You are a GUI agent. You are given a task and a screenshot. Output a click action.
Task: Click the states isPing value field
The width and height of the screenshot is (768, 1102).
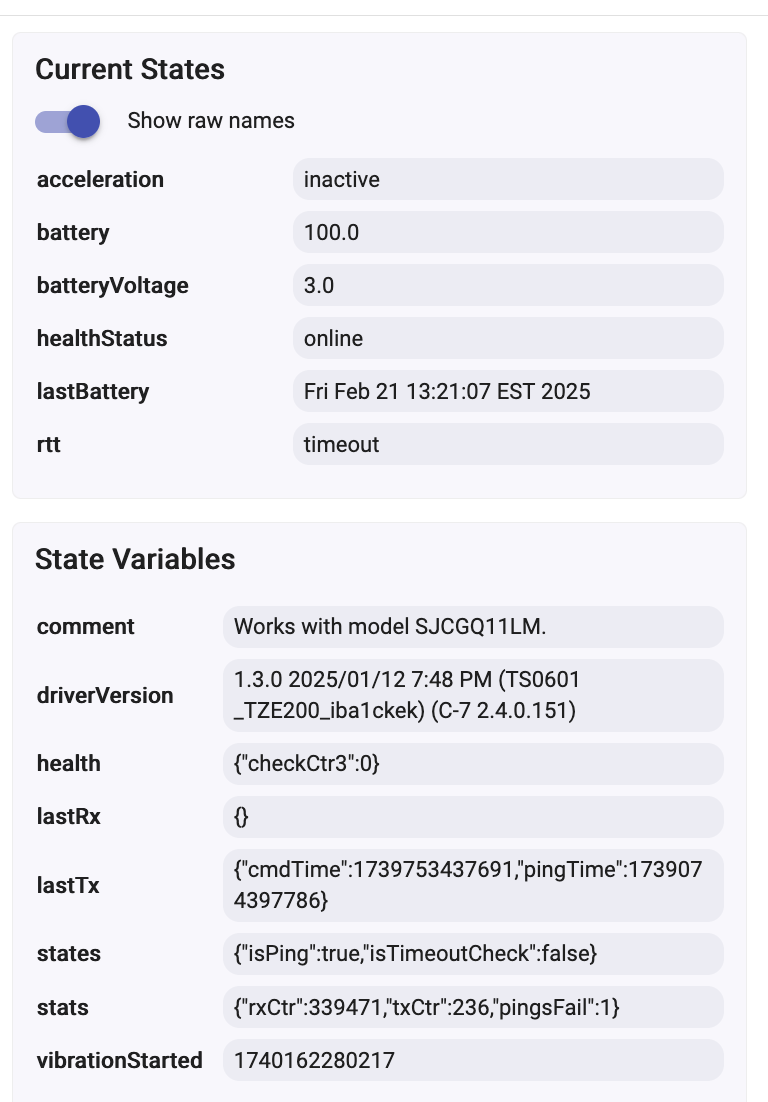tap(415, 954)
